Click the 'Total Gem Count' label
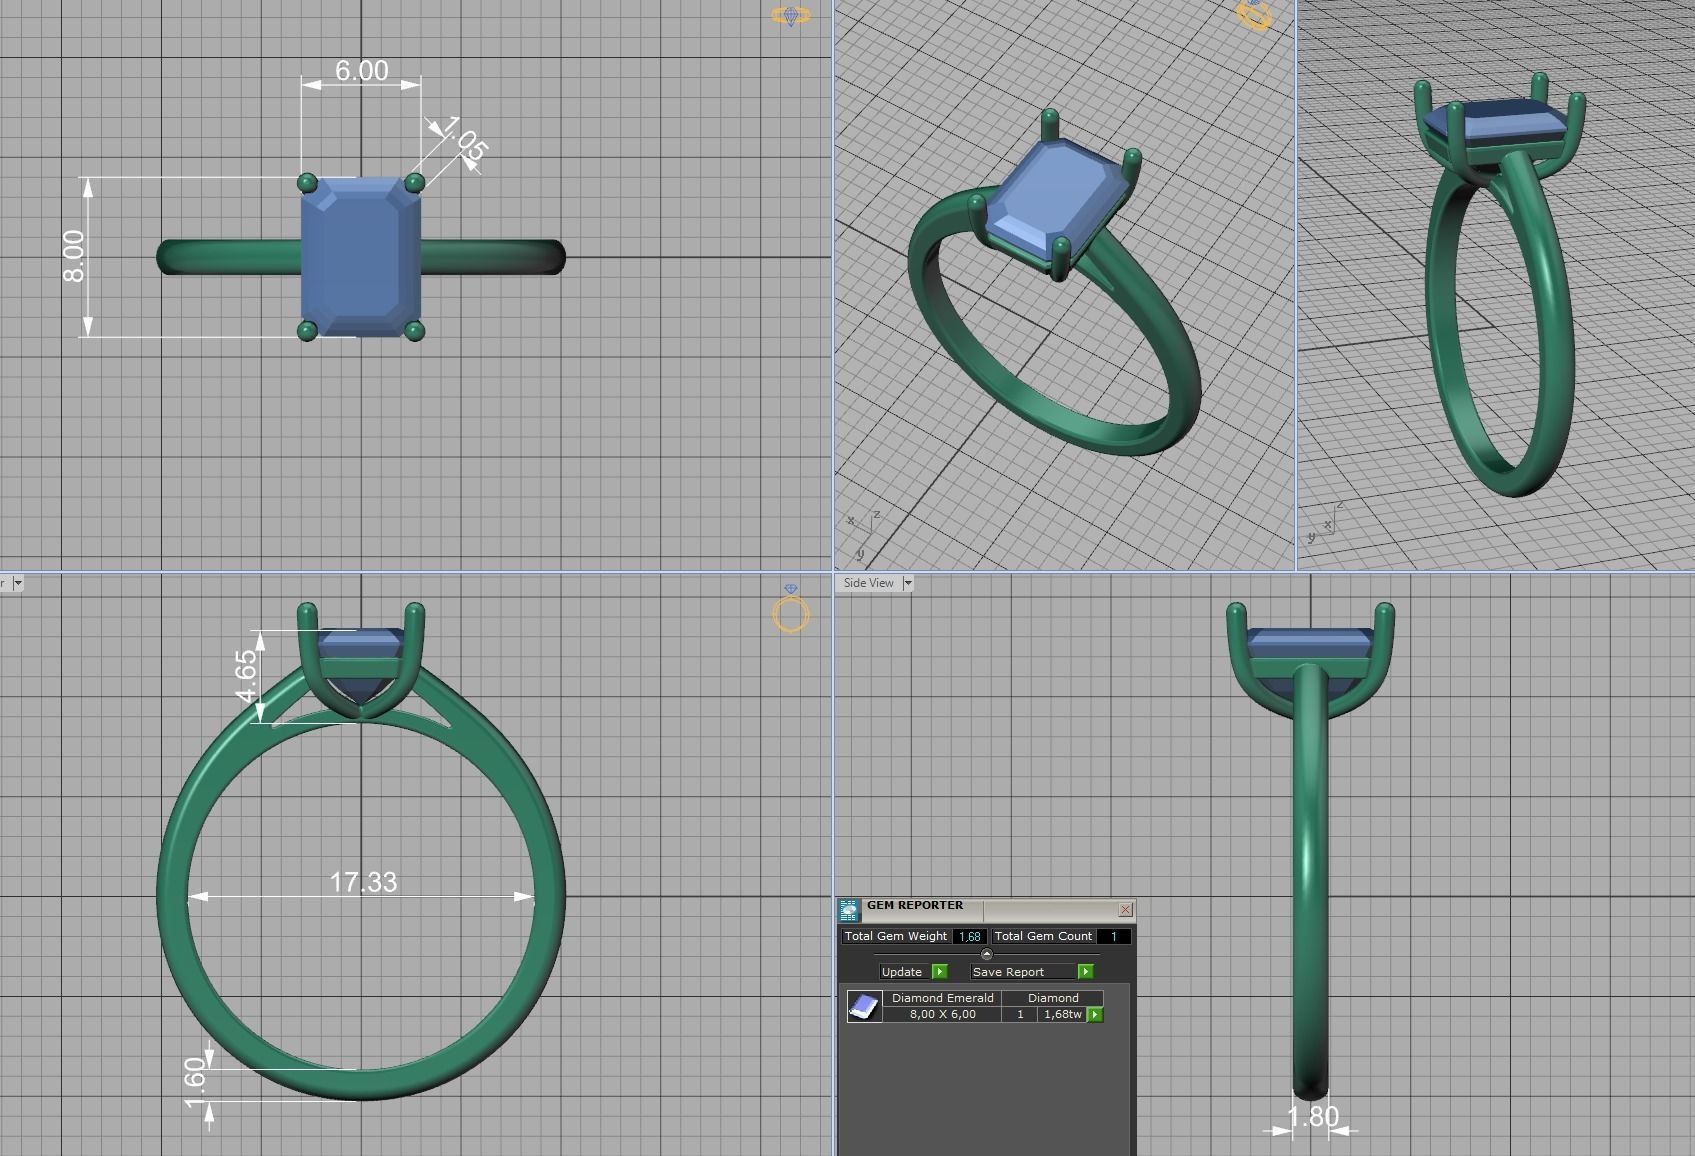Viewport: 1695px width, 1156px height. pos(1043,937)
